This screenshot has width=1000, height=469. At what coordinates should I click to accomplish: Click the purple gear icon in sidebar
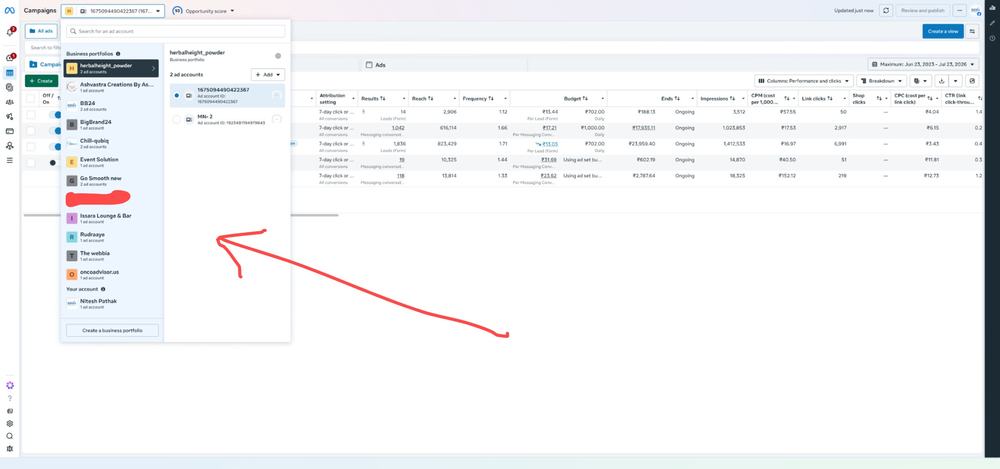point(10,385)
